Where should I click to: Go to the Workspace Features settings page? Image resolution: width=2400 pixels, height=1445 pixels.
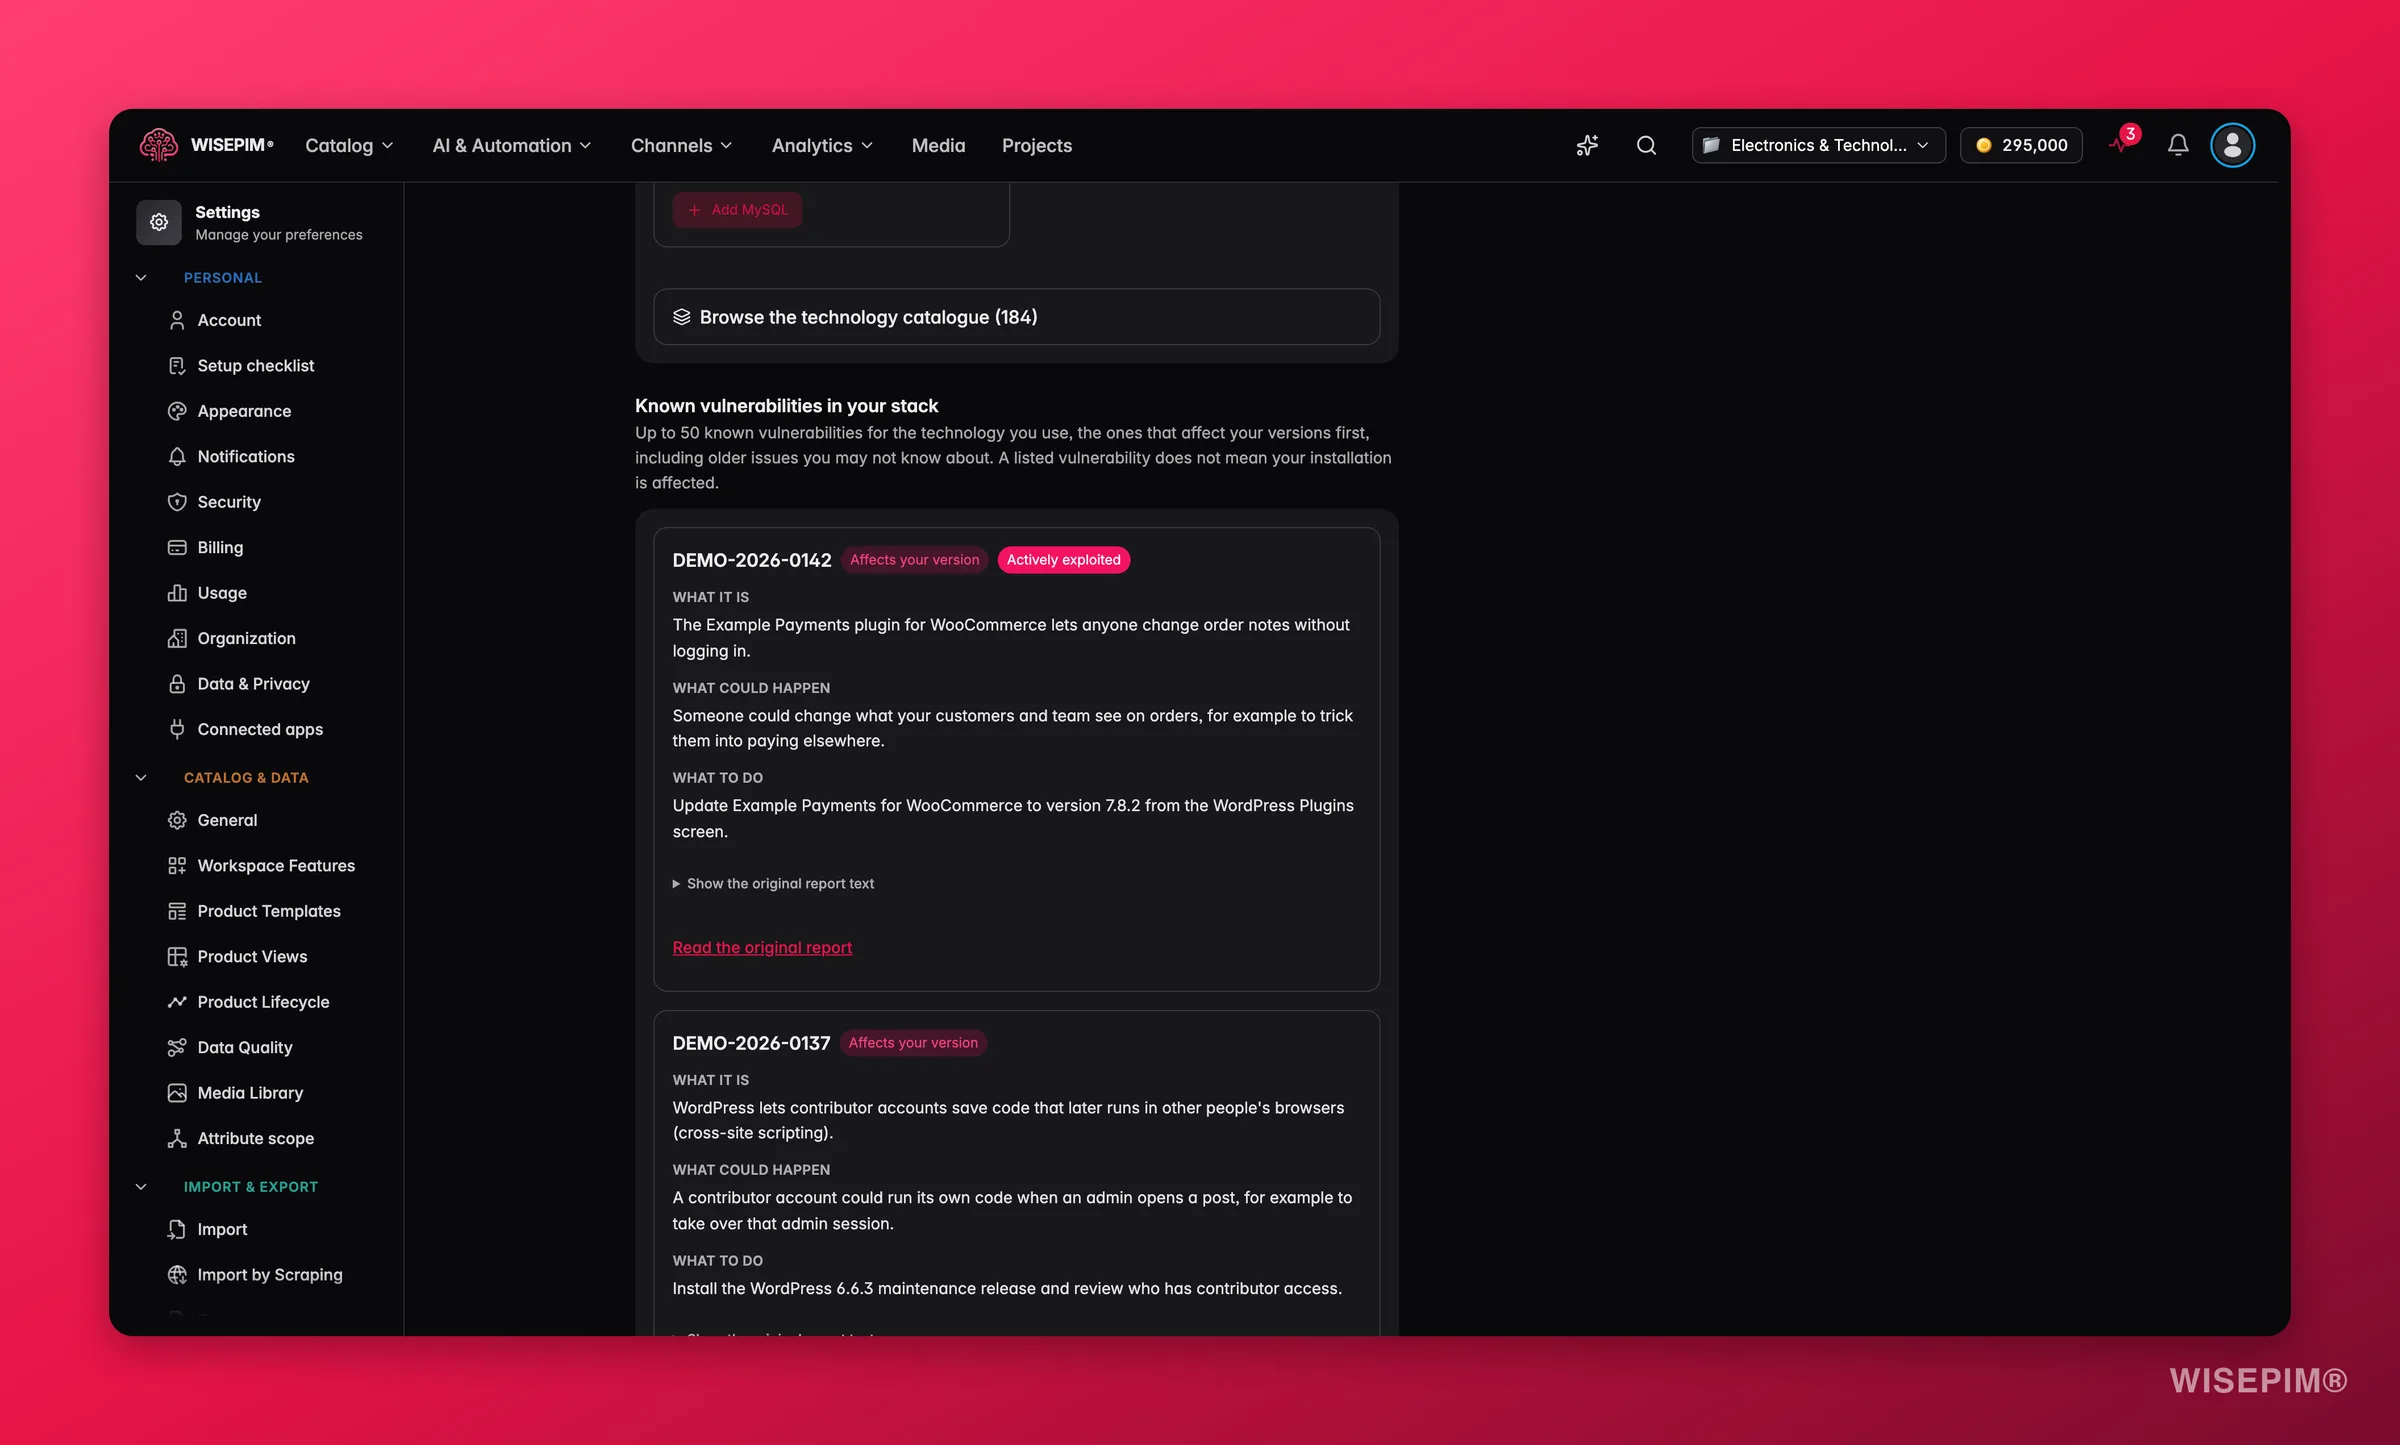click(x=275, y=866)
